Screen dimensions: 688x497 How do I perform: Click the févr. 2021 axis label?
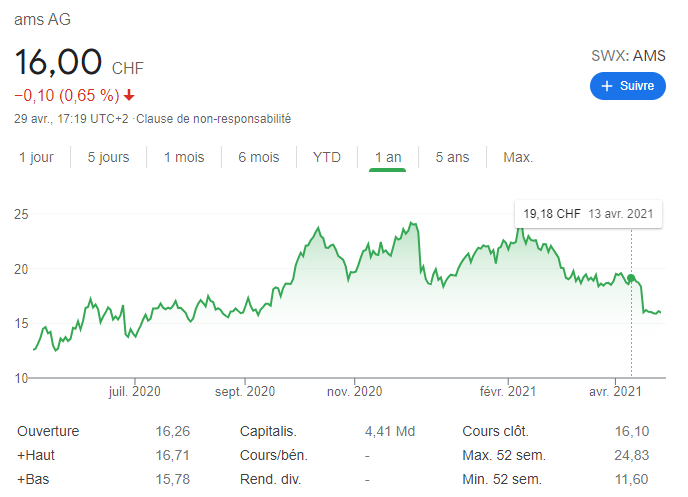pos(508,391)
